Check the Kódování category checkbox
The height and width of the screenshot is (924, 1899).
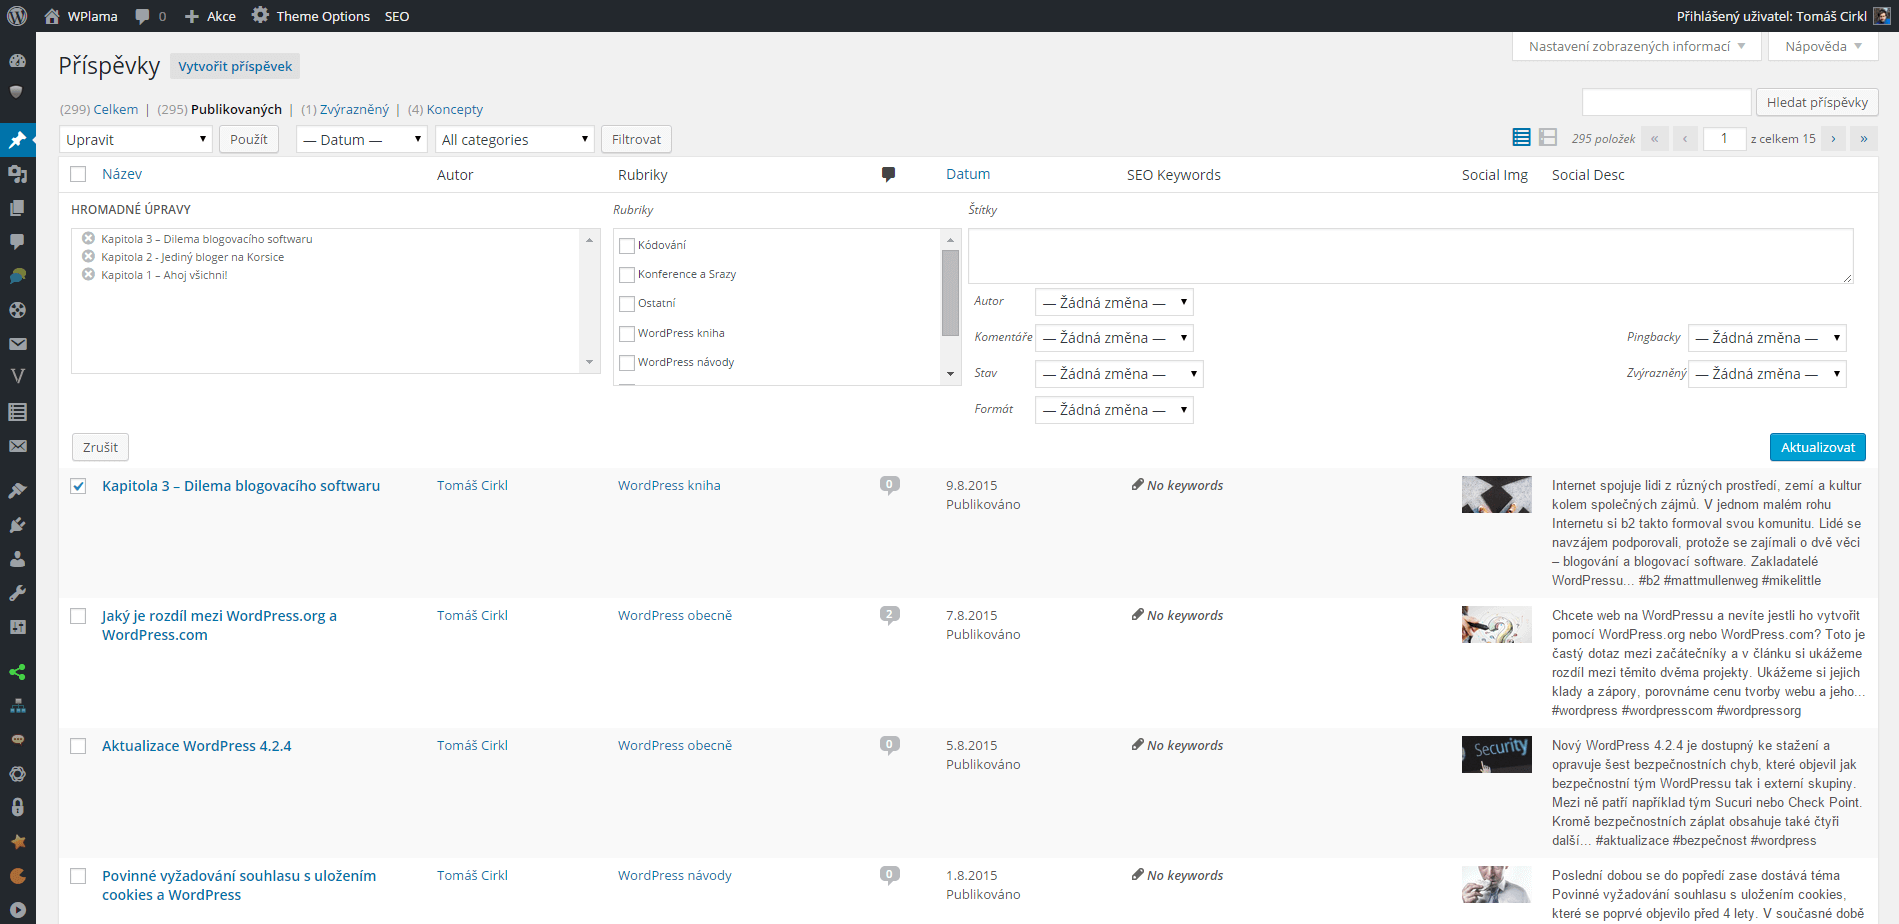pos(627,246)
